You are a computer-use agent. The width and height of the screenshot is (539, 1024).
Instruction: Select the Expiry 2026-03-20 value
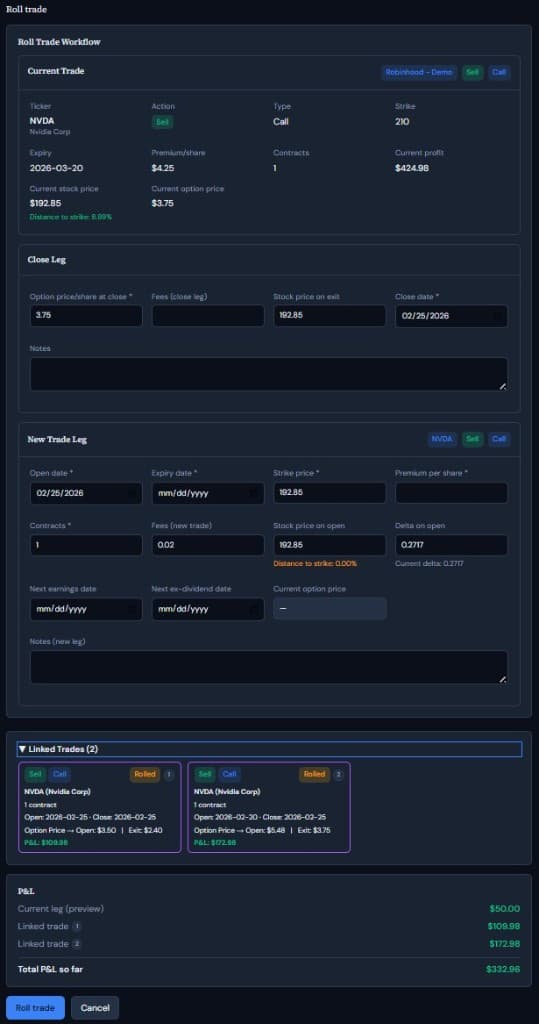click(56, 168)
